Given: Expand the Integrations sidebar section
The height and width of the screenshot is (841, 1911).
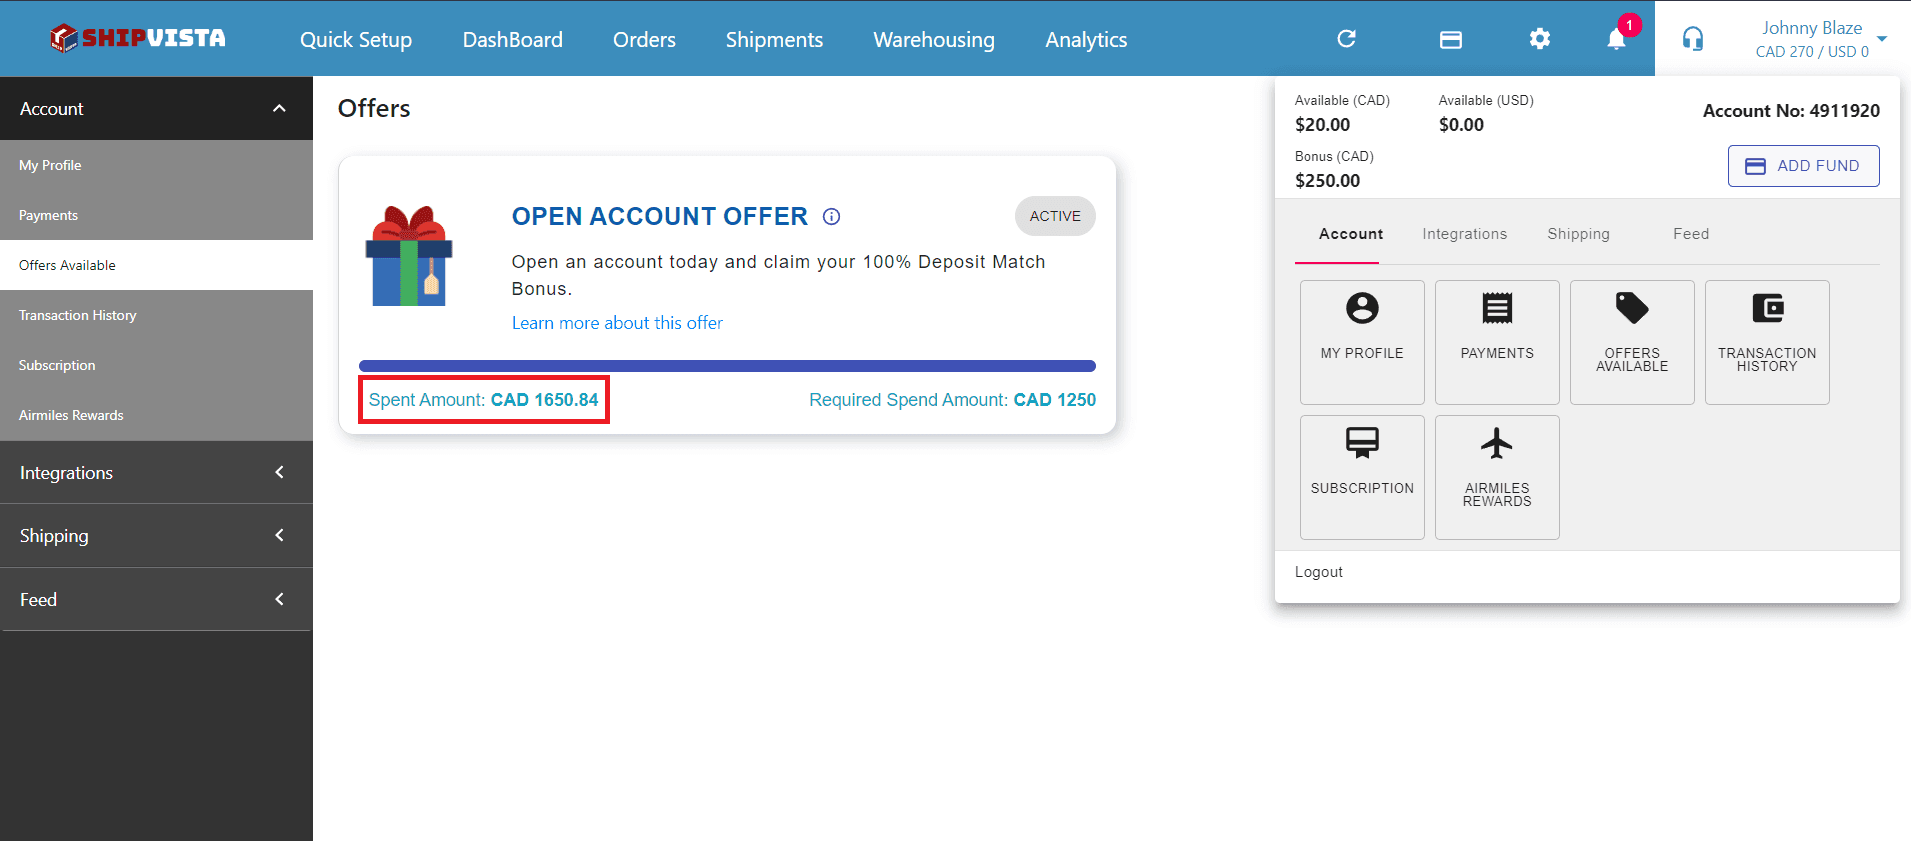Looking at the screenshot, I should coord(156,472).
